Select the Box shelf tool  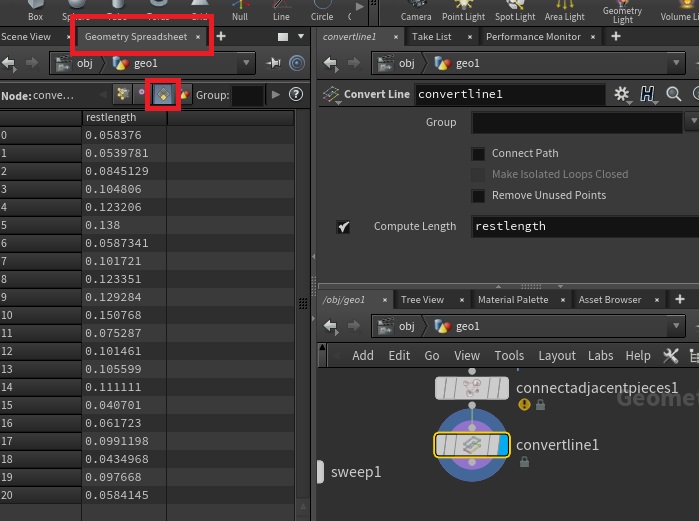click(35, 11)
